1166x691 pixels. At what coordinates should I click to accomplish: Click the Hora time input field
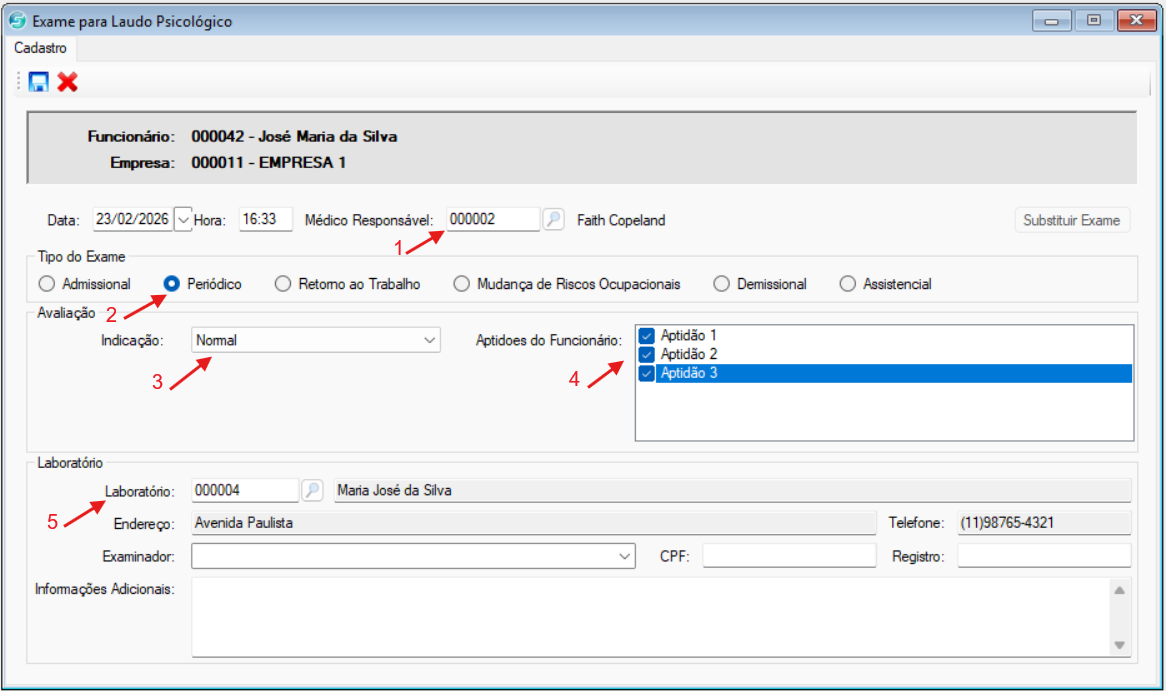click(x=265, y=219)
